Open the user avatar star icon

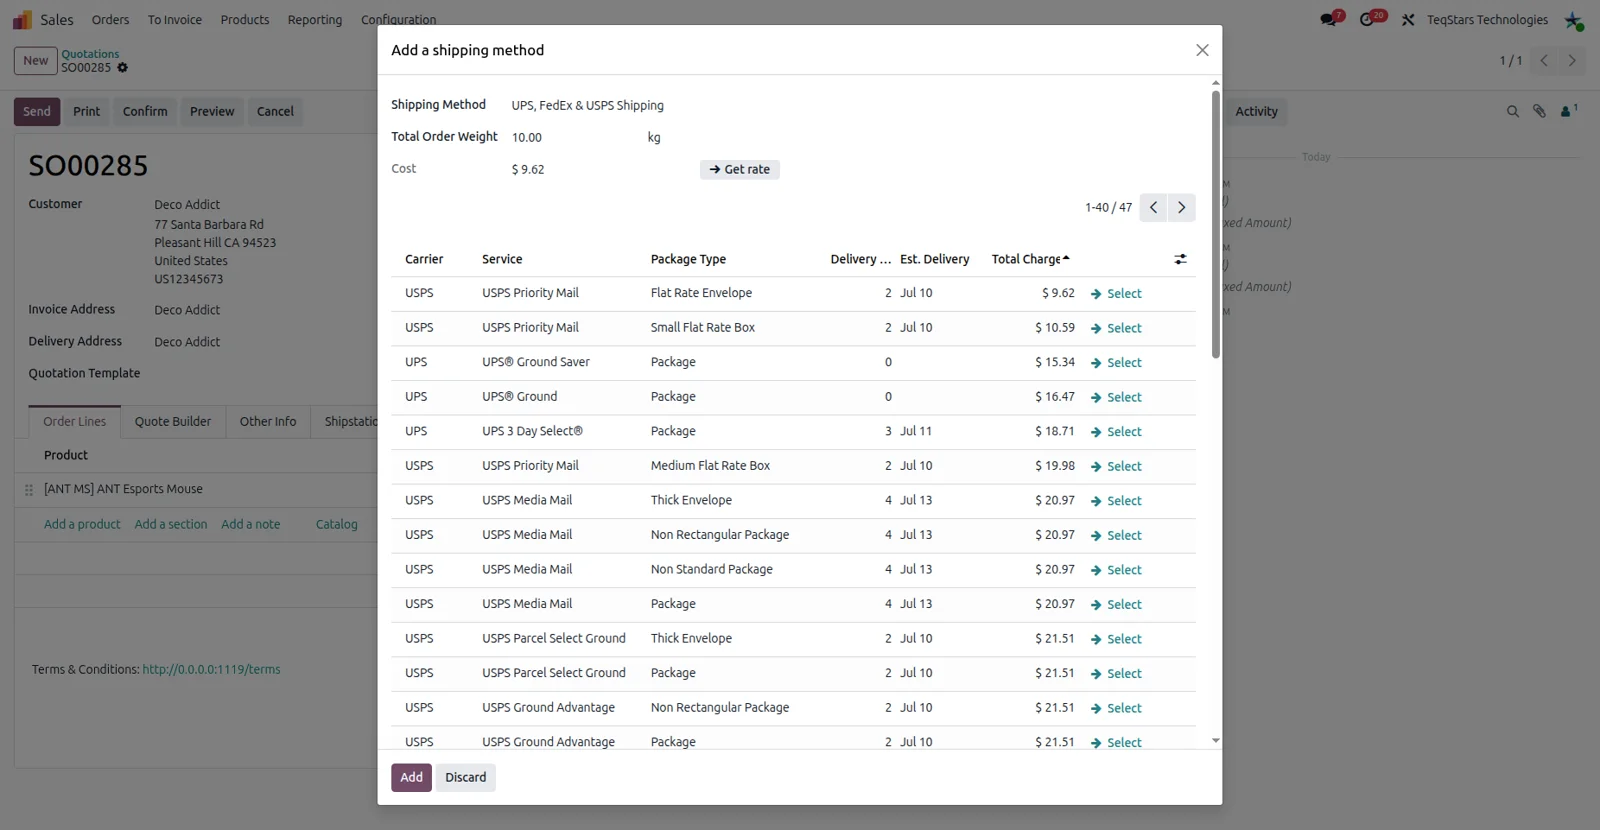point(1573,20)
